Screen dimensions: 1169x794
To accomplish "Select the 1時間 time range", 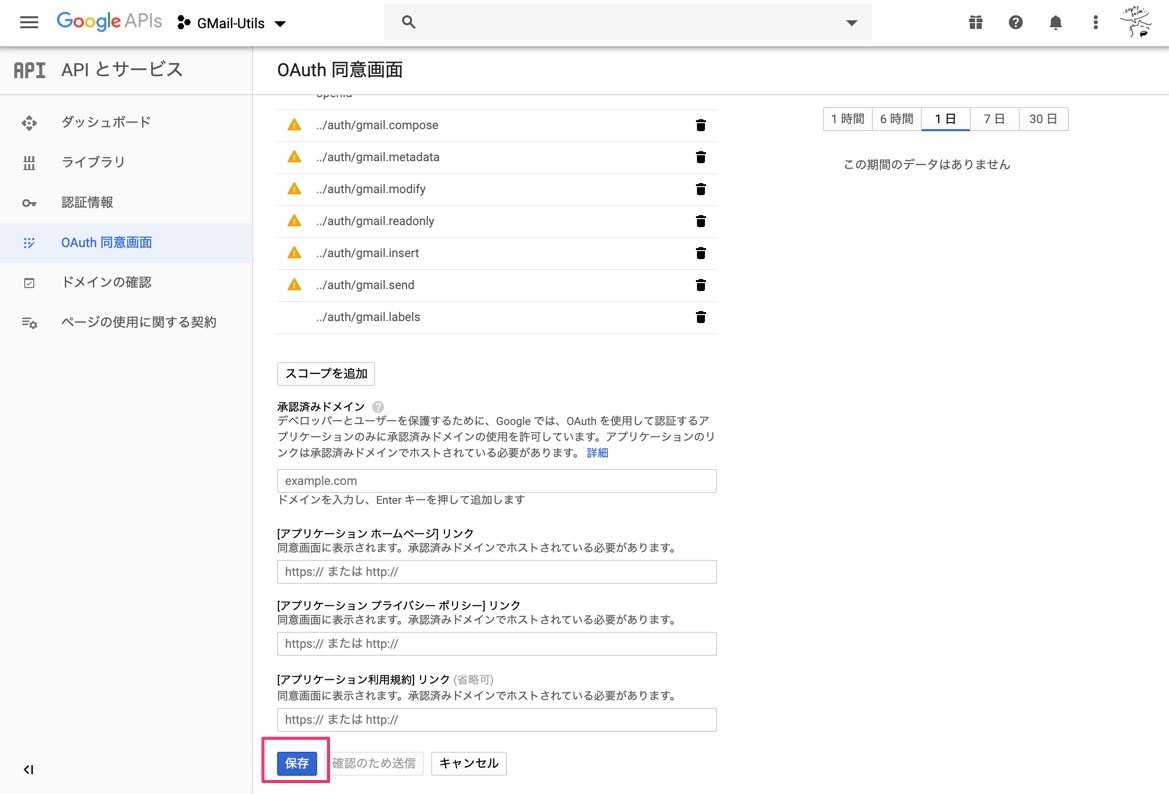I will 846,118.
